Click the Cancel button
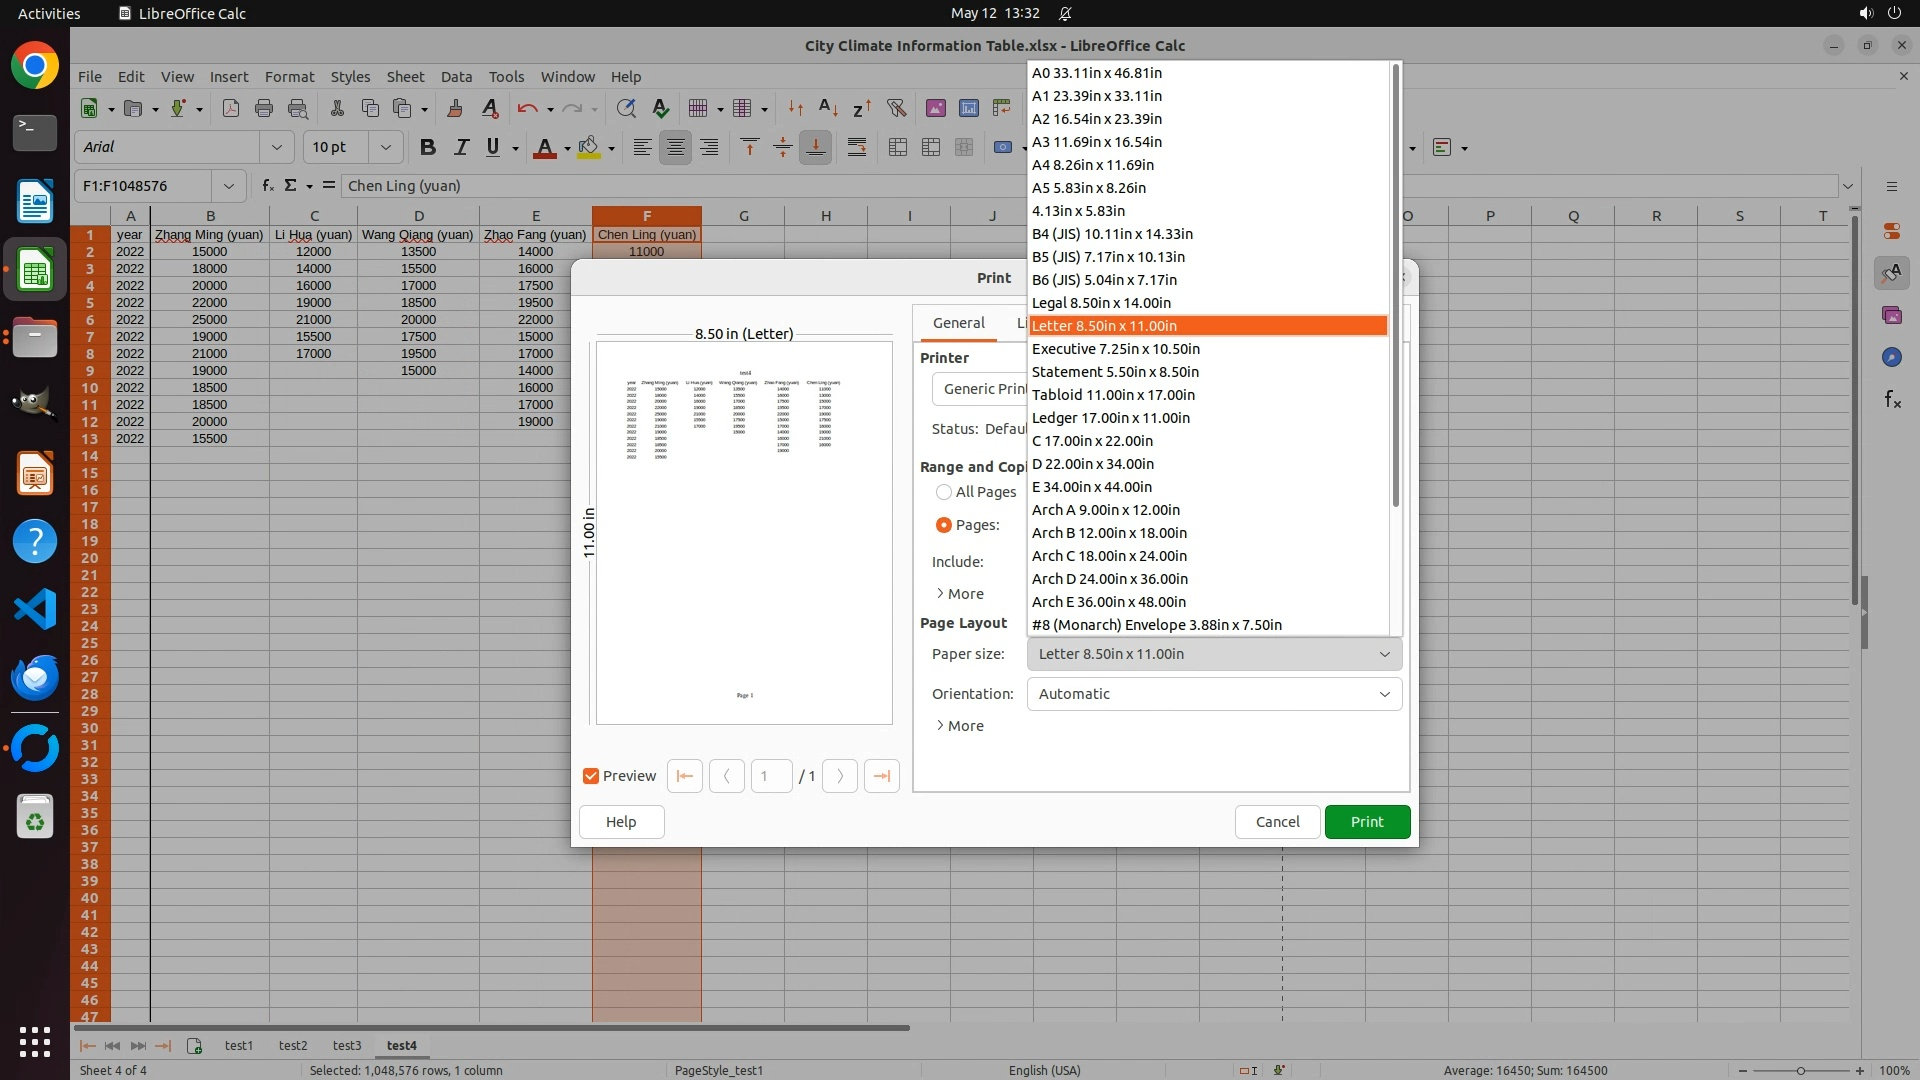The width and height of the screenshot is (1920, 1080). [x=1277, y=822]
